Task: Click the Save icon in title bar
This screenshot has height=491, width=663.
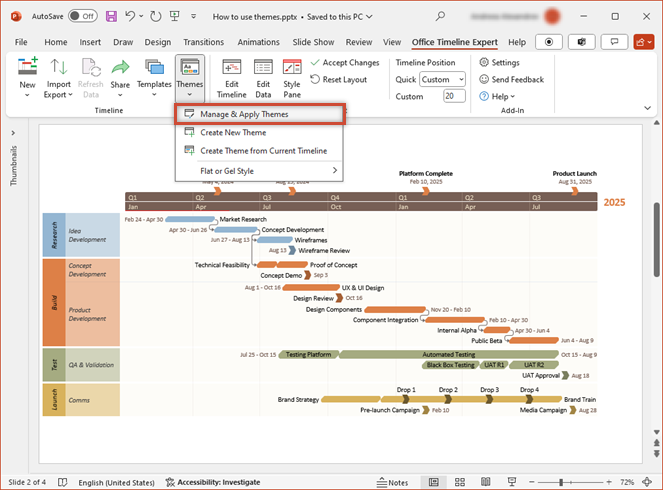Action: pyautogui.click(x=111, y=17)
